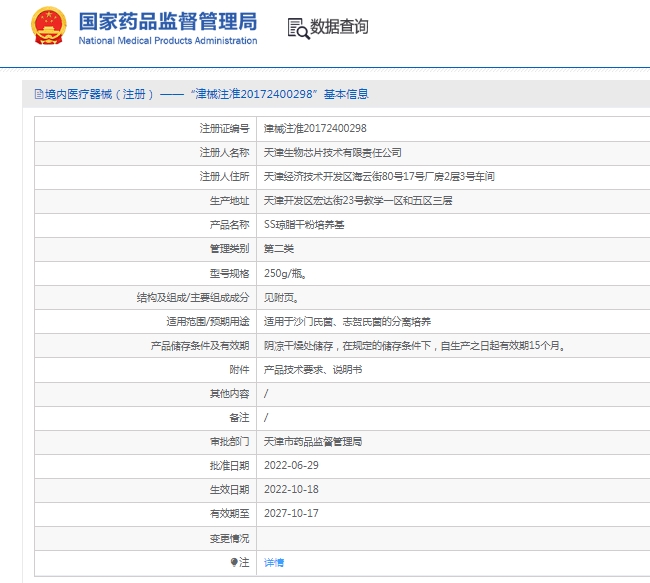The height and width of the screenshot is (583, 650).
Task: Open the 数据查询 search icon
Action: point(298,29)
